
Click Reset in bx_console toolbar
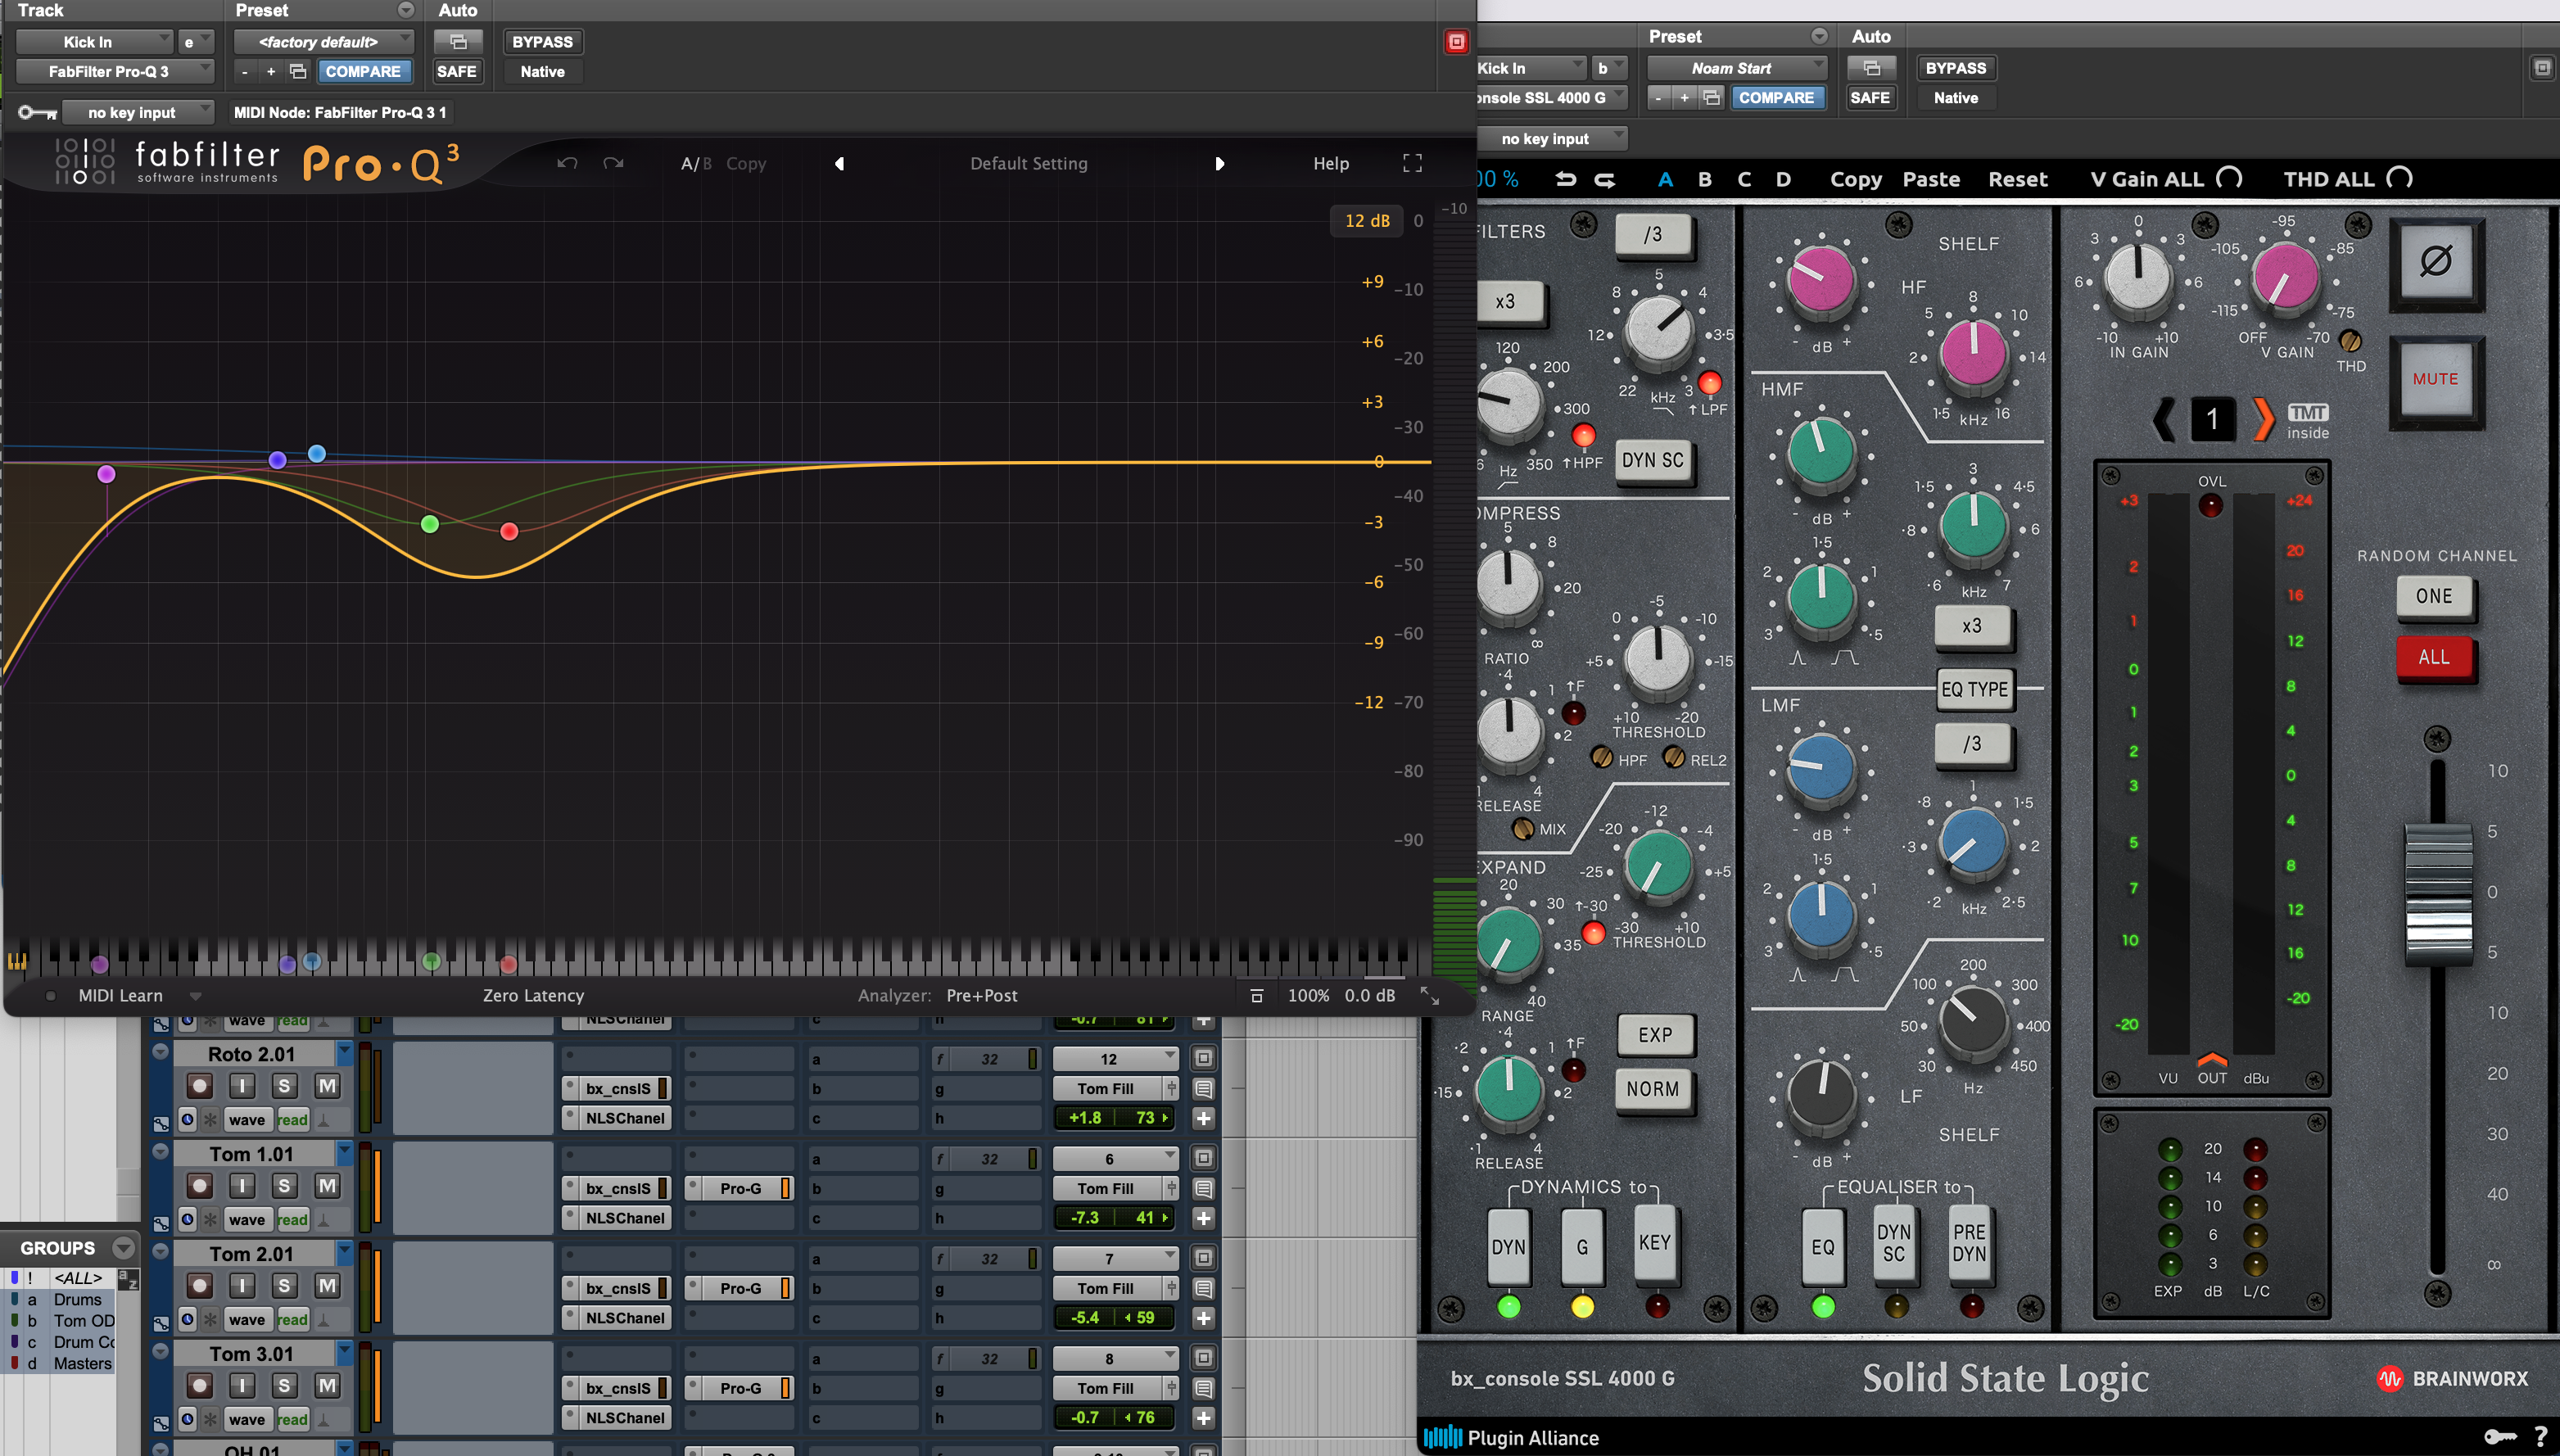click(2017, 179)
